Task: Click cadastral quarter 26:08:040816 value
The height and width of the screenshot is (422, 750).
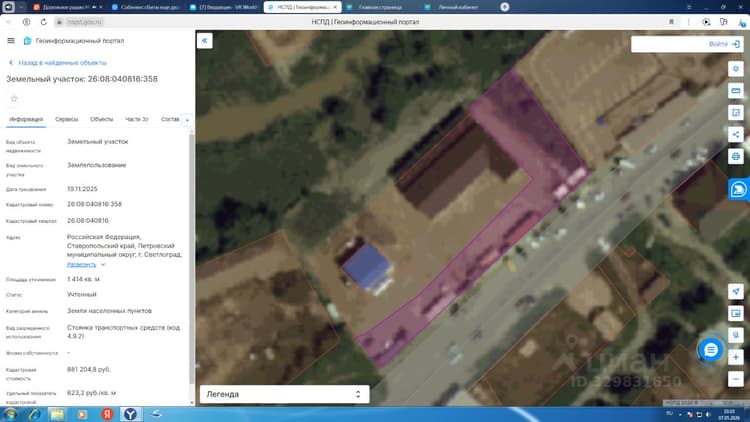Action: (88, 221)
